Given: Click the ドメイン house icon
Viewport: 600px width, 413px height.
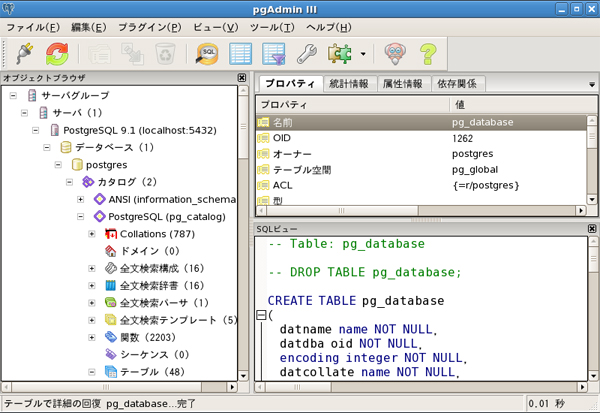Looking at the screenshot, I should 111,251.
